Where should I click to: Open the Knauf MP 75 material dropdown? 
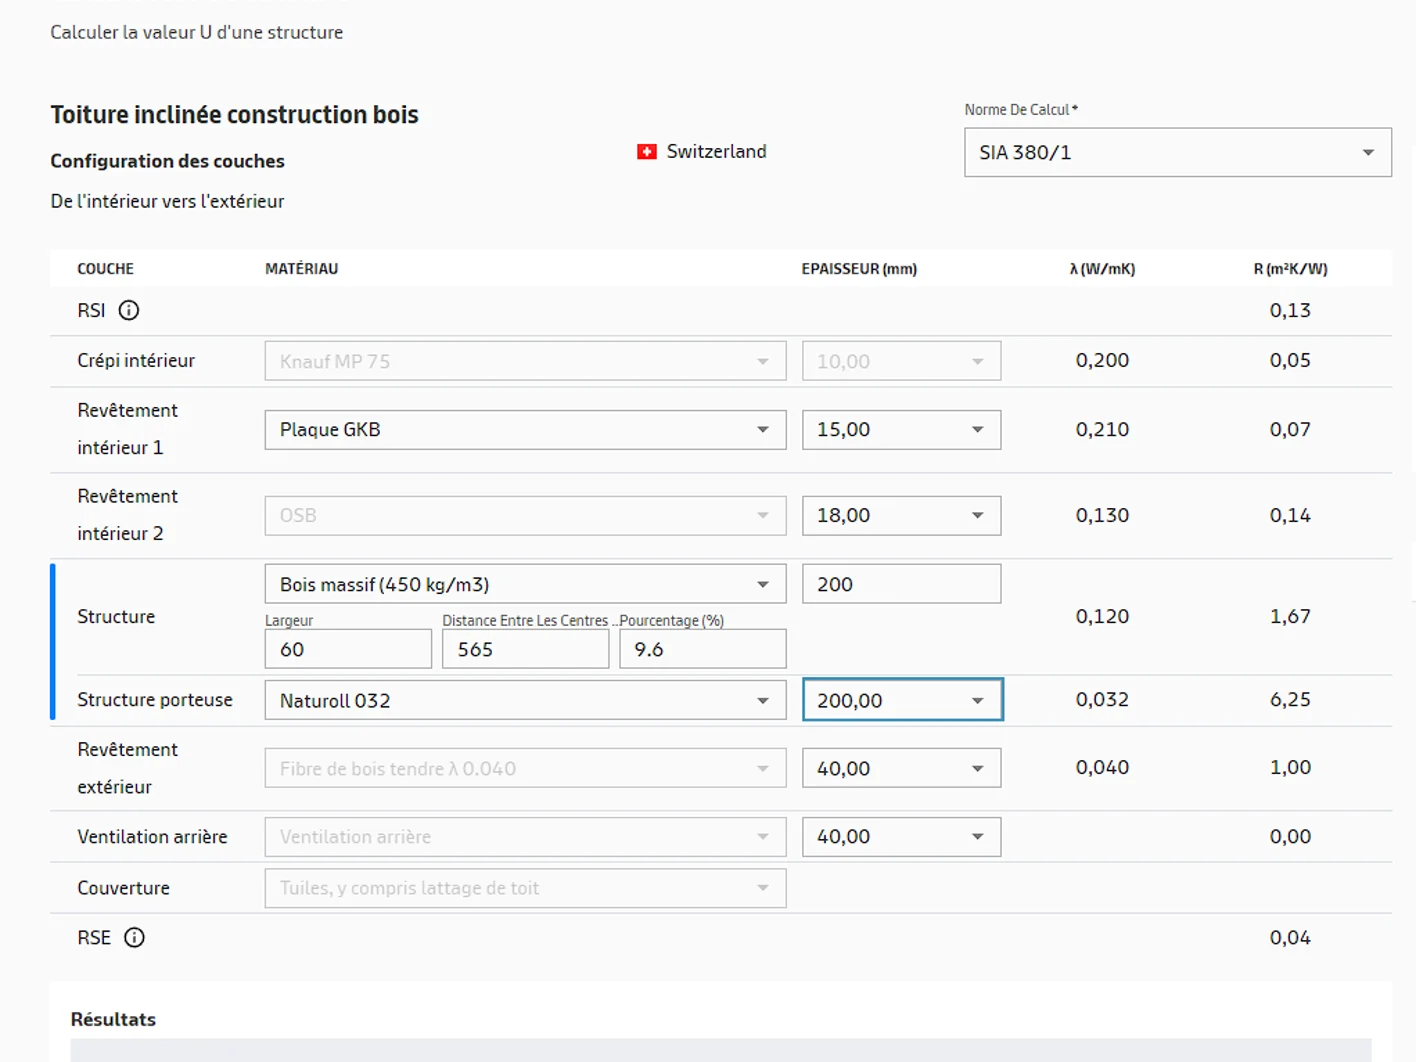[525, 361]
